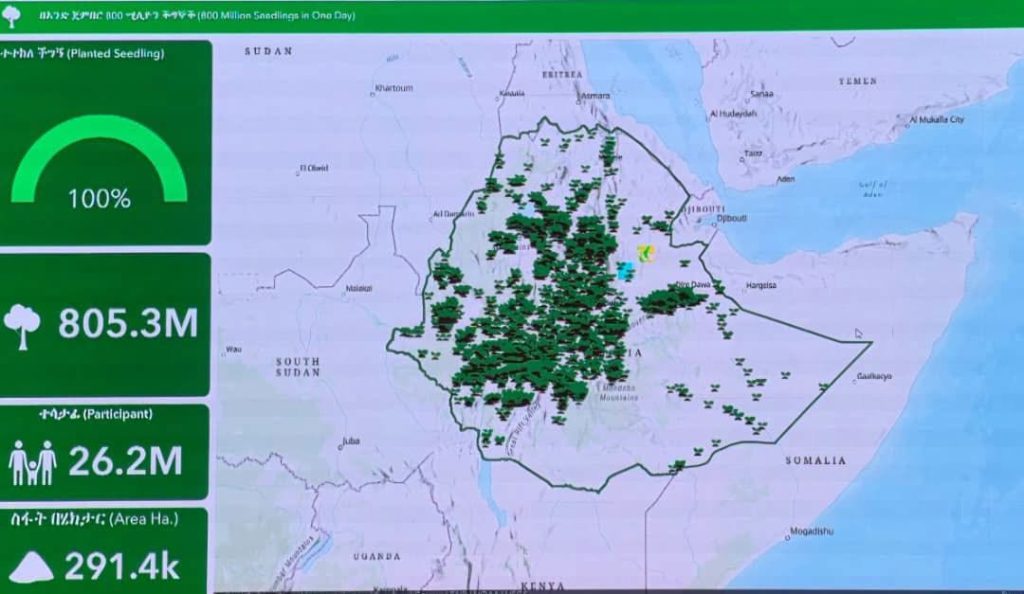The width and height of the screenshot is (1024, 594).
Task: Click the UGANDA country label
Action: (x=377, y=556)
